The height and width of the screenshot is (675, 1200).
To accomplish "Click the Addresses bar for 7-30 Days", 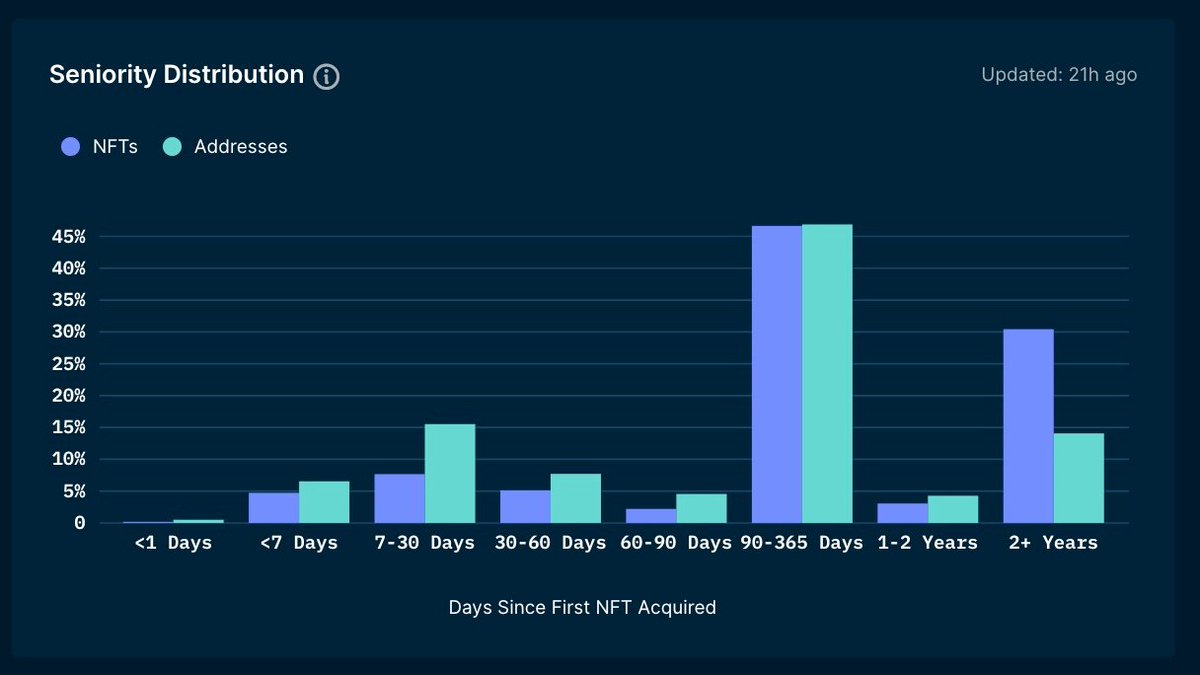I will 450,473.
